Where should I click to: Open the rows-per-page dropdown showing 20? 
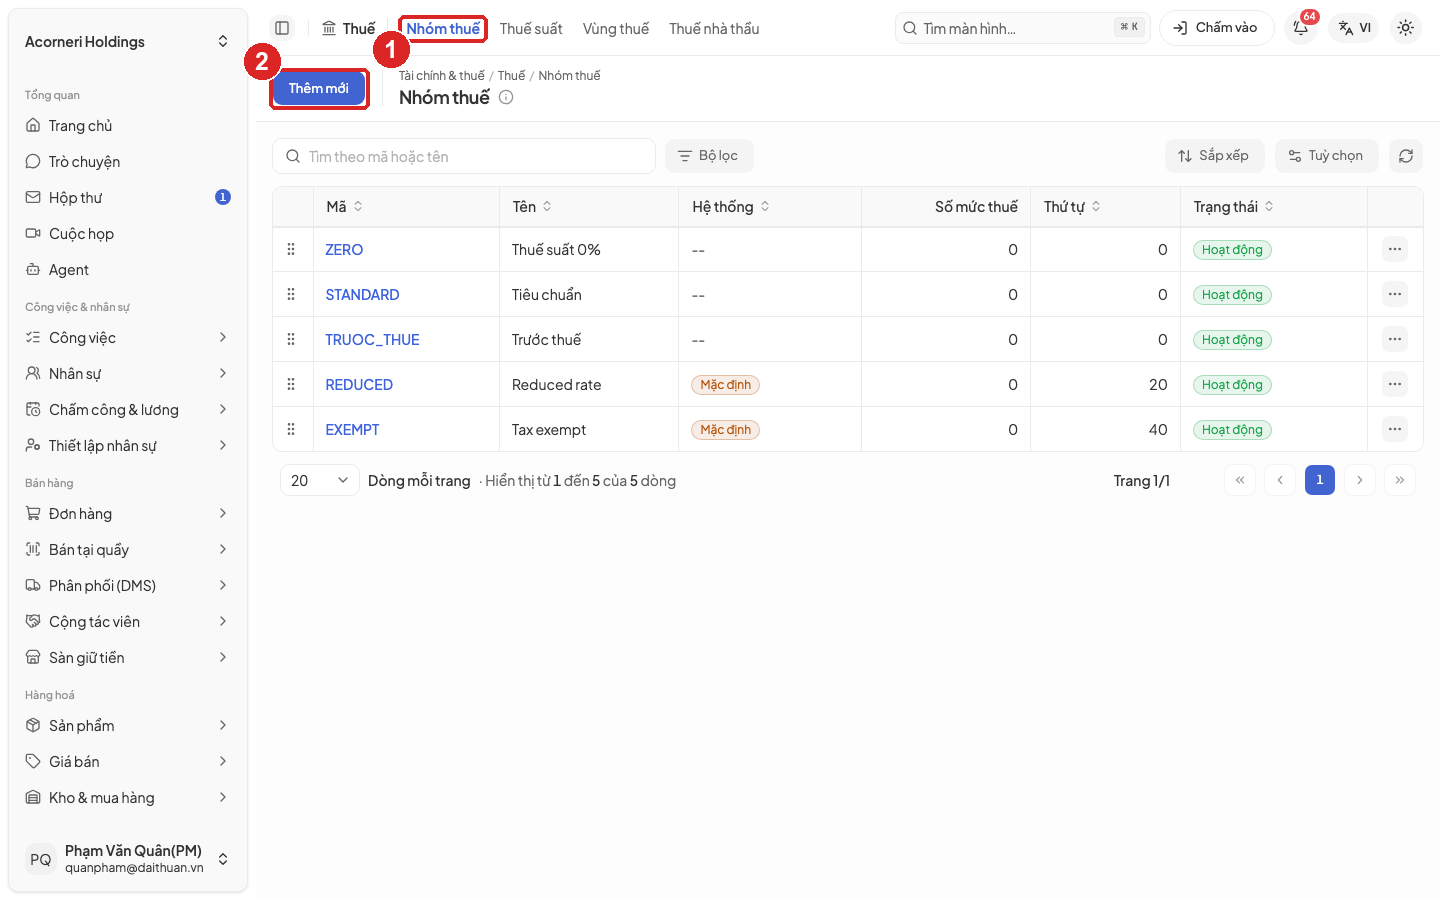tap(319, 480)
